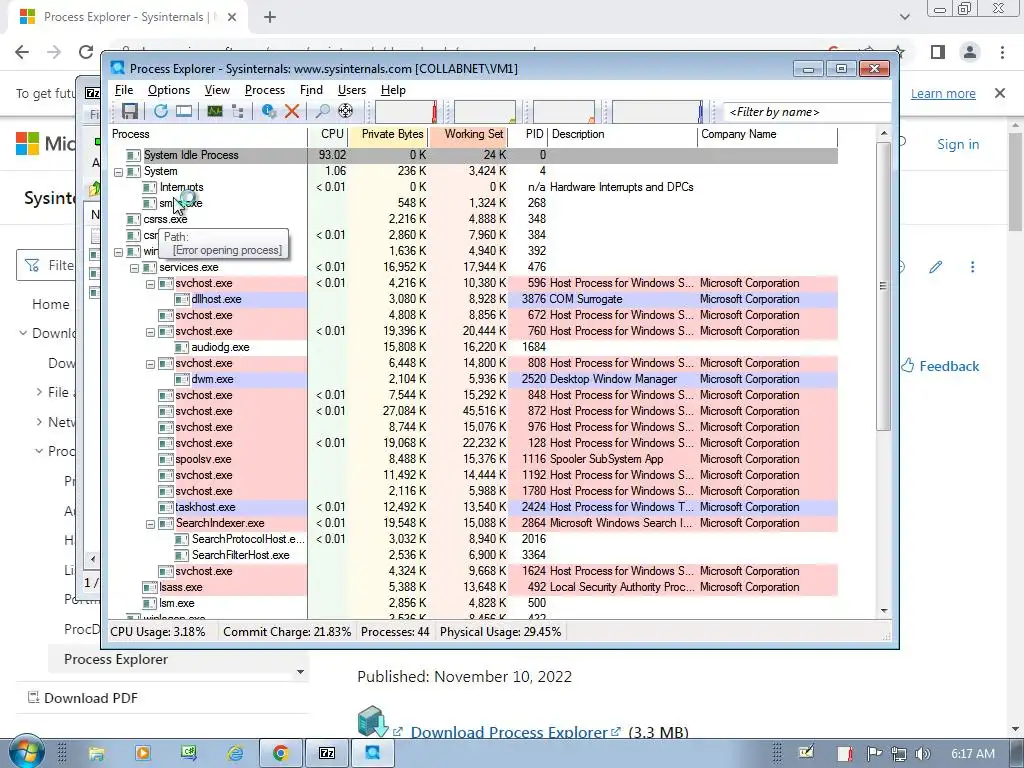Sort by the Working Set column header
This screenshot has width=1024, height=768.
click(468, 135)
